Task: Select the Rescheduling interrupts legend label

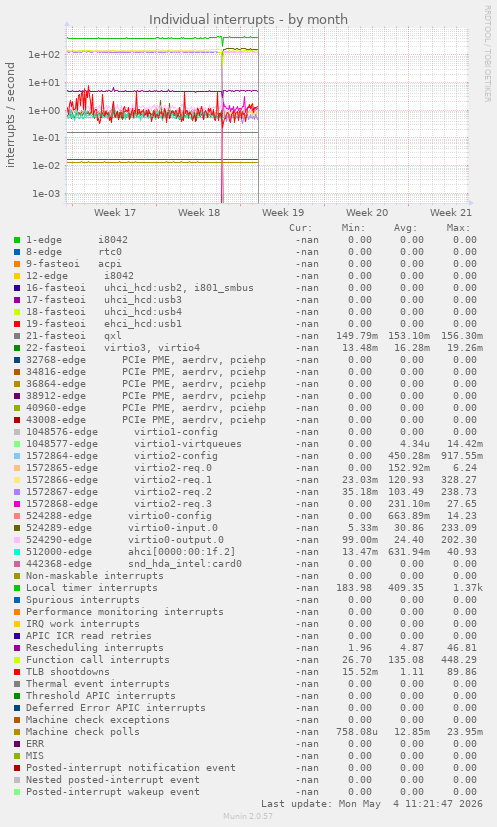Action: (94, 648)
